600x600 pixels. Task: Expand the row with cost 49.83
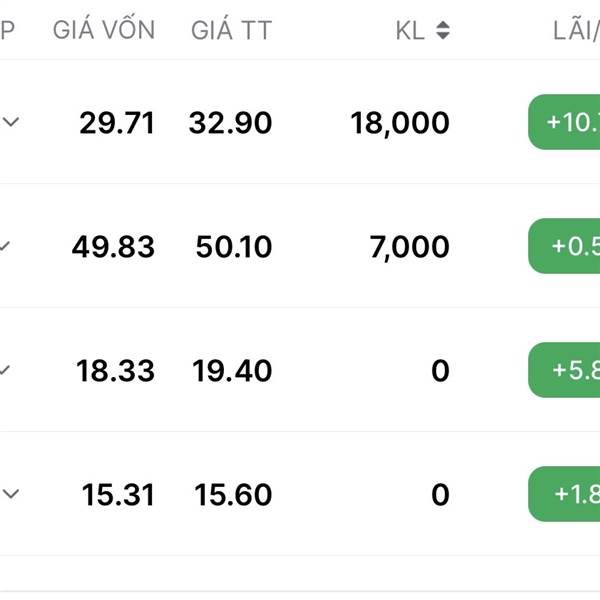5,246
